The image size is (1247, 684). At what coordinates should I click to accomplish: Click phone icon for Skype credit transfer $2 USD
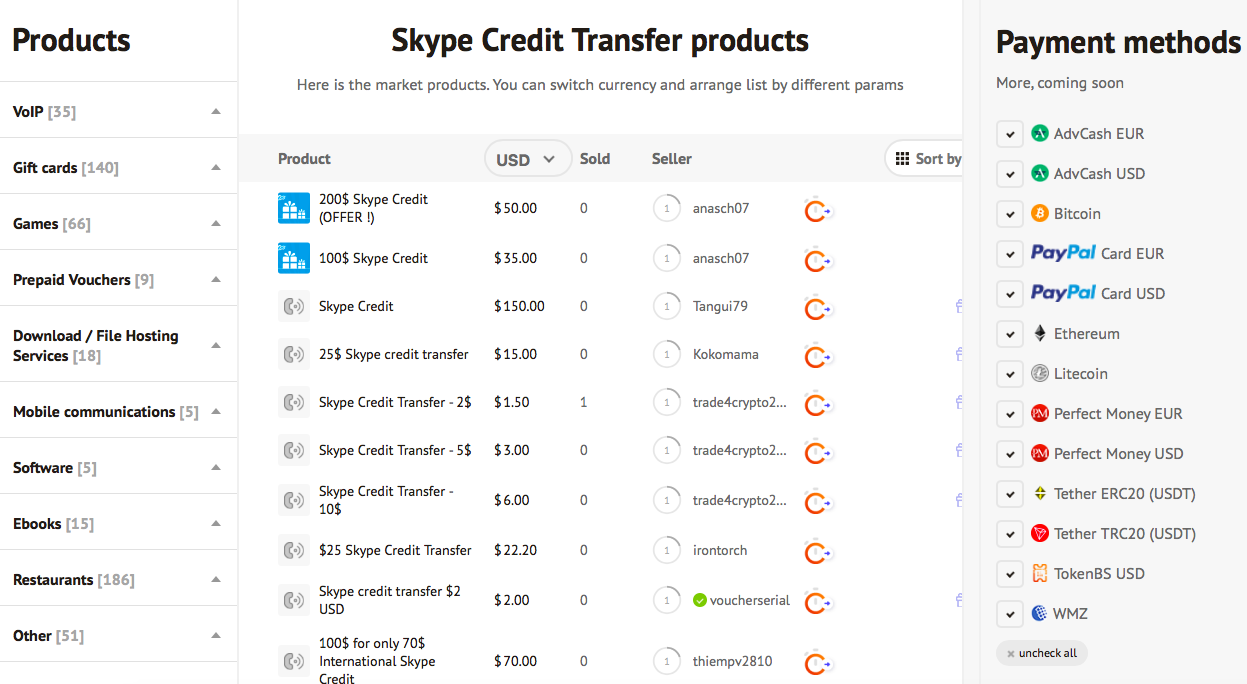pyautogui.click(x=294, y=600)
